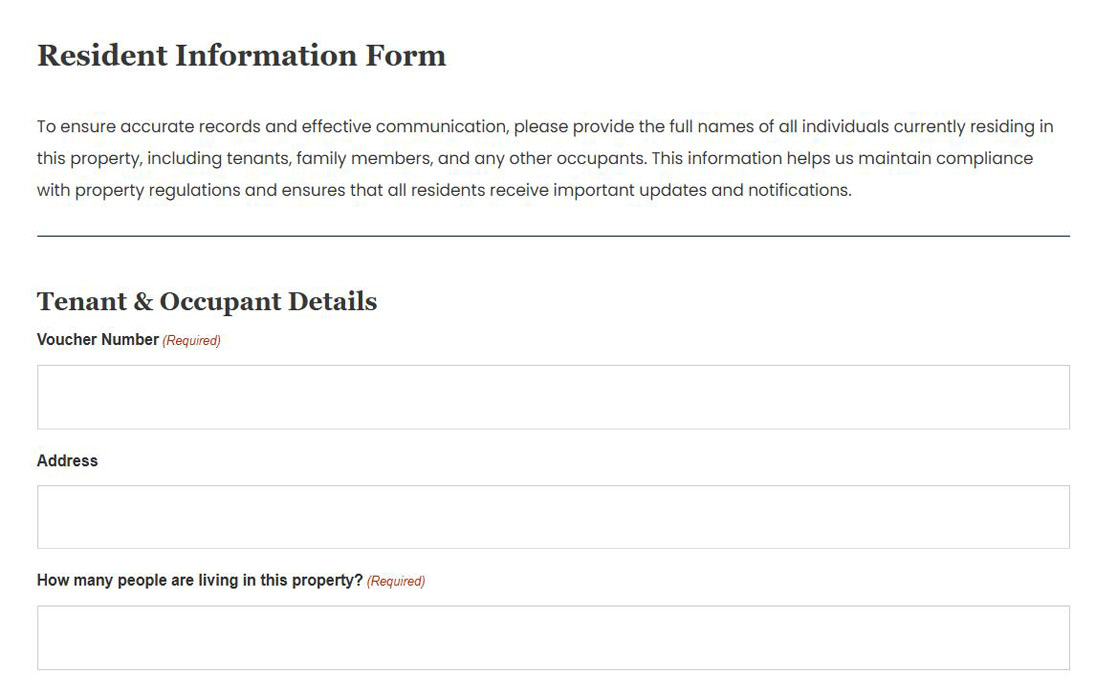Click the 'How many people are living' label
This screenshot has width=1117, height=689.
[x=197, y=580]
